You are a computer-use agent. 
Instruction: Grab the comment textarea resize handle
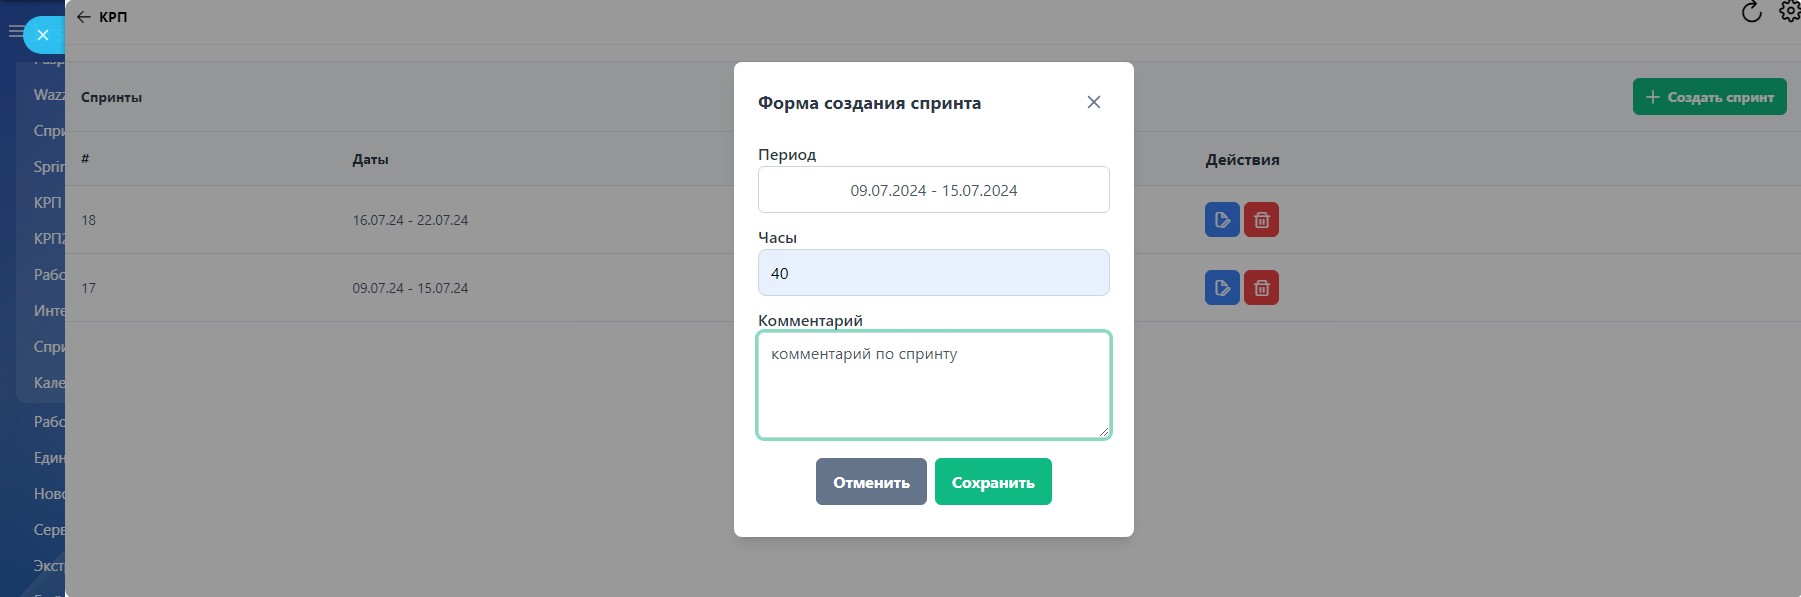coord(1103,431)
